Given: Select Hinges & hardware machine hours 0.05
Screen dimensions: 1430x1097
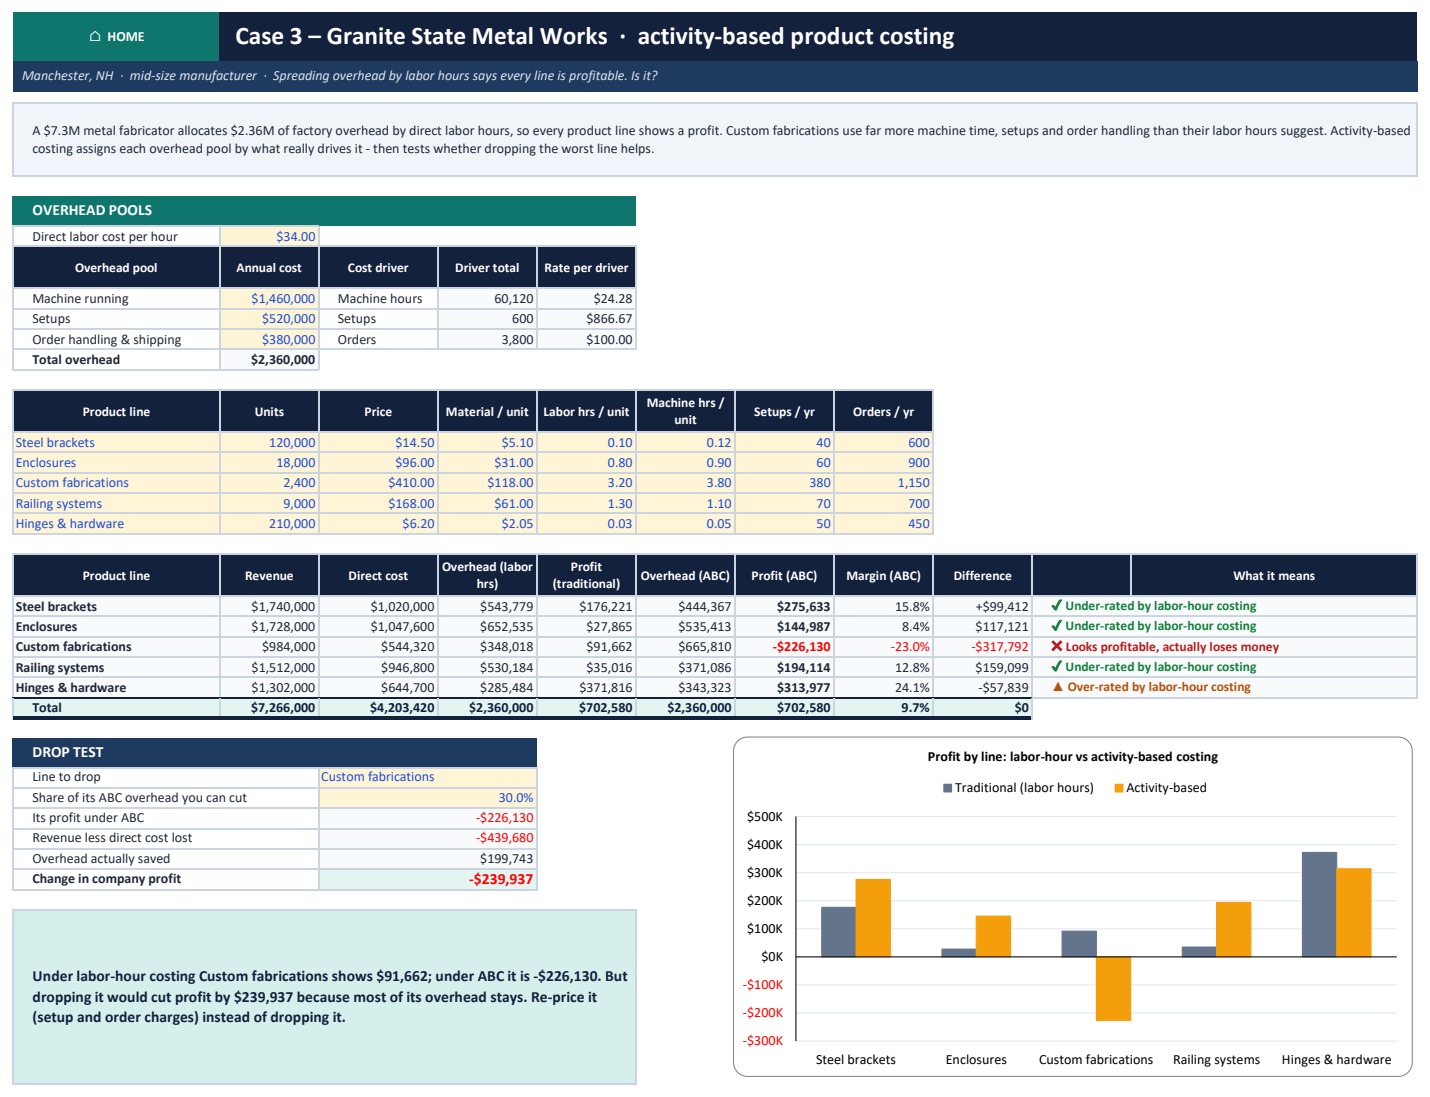Looking at the screenshot, I should 685,524.
